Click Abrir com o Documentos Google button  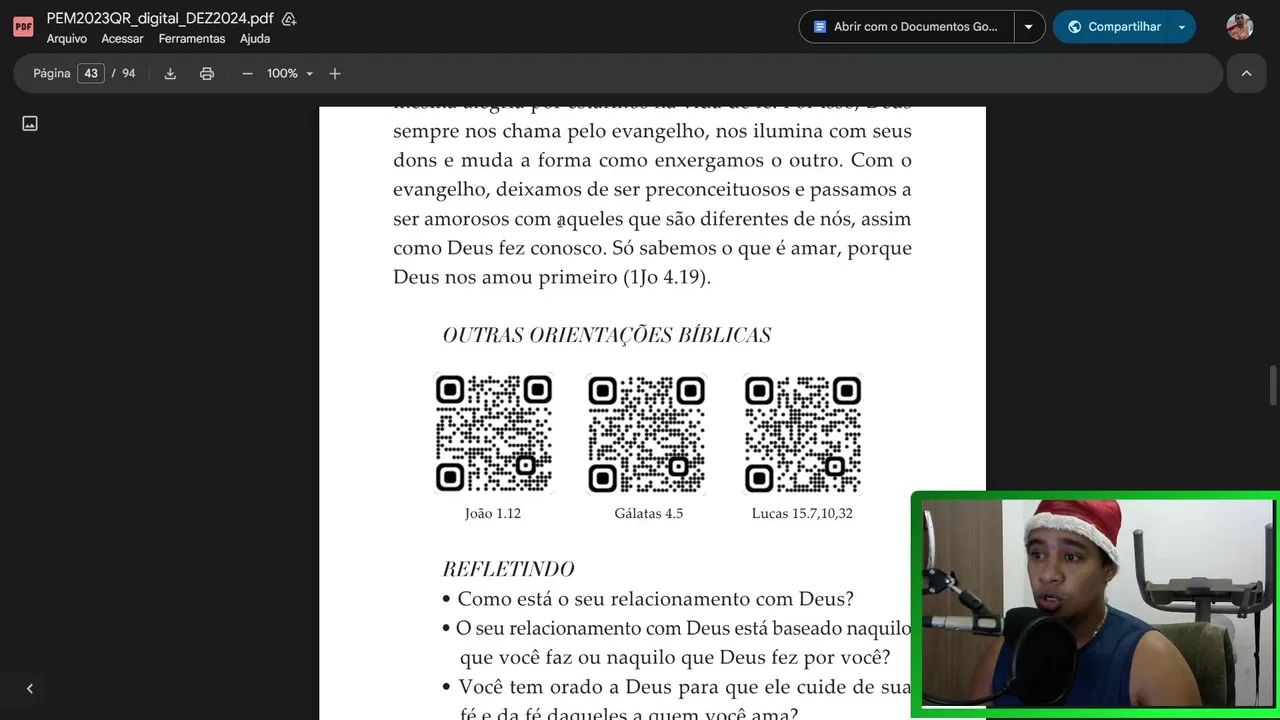point(906,27)
